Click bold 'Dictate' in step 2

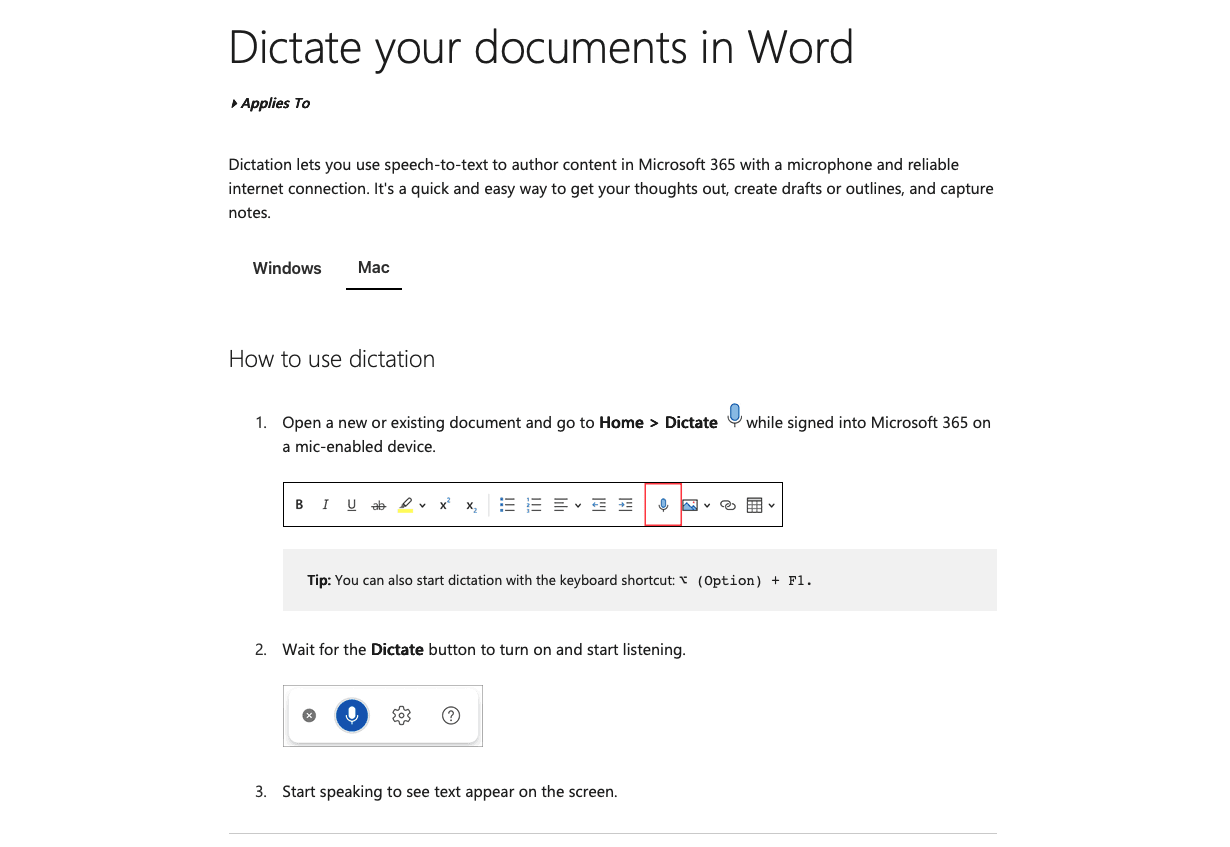coord(397,650)
